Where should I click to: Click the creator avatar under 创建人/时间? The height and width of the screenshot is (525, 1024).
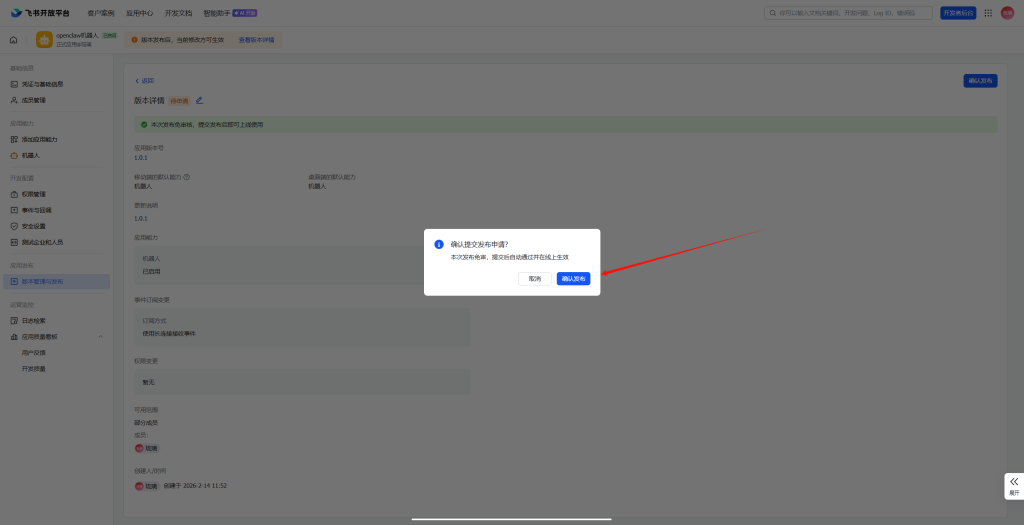click(x=139, y=486)
